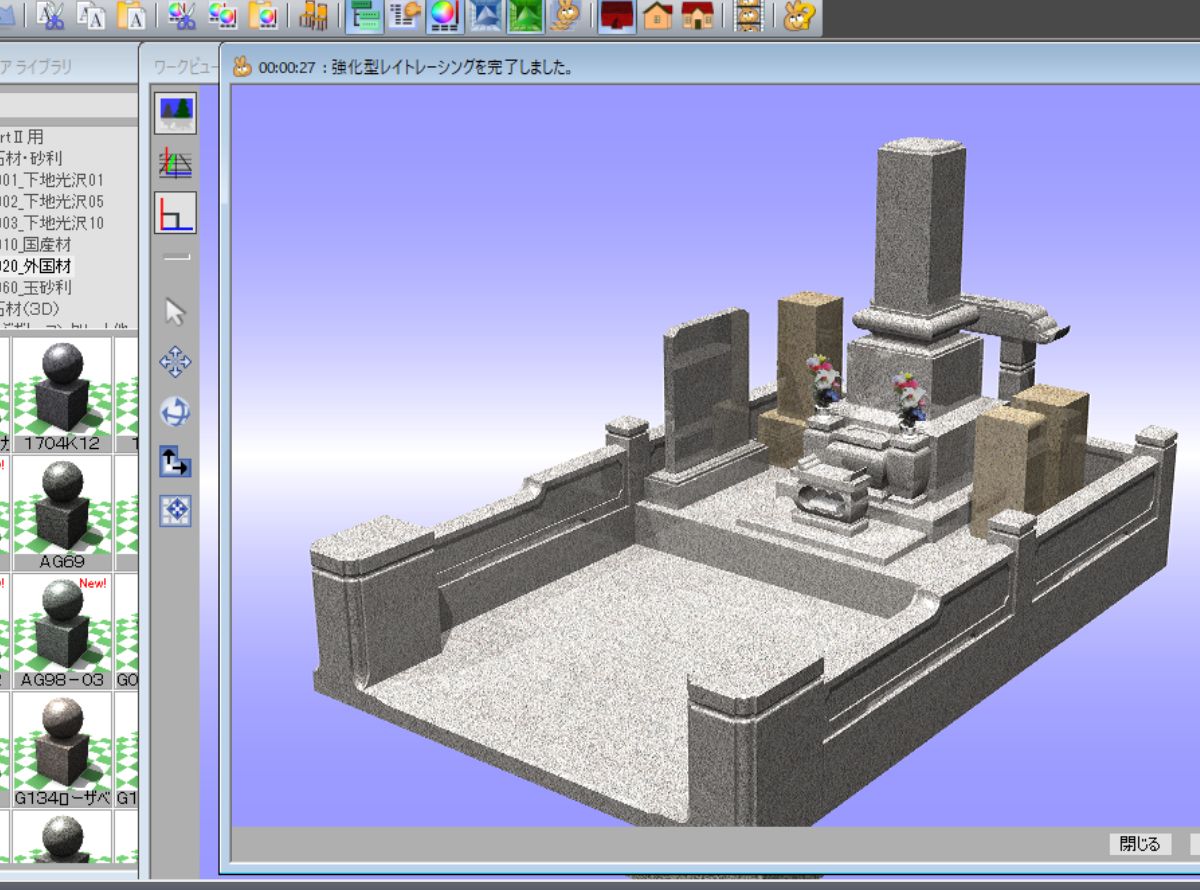Switch to the ワークビュー tab
This screenshot has height=890, width=1200.
tap(184, 67)
